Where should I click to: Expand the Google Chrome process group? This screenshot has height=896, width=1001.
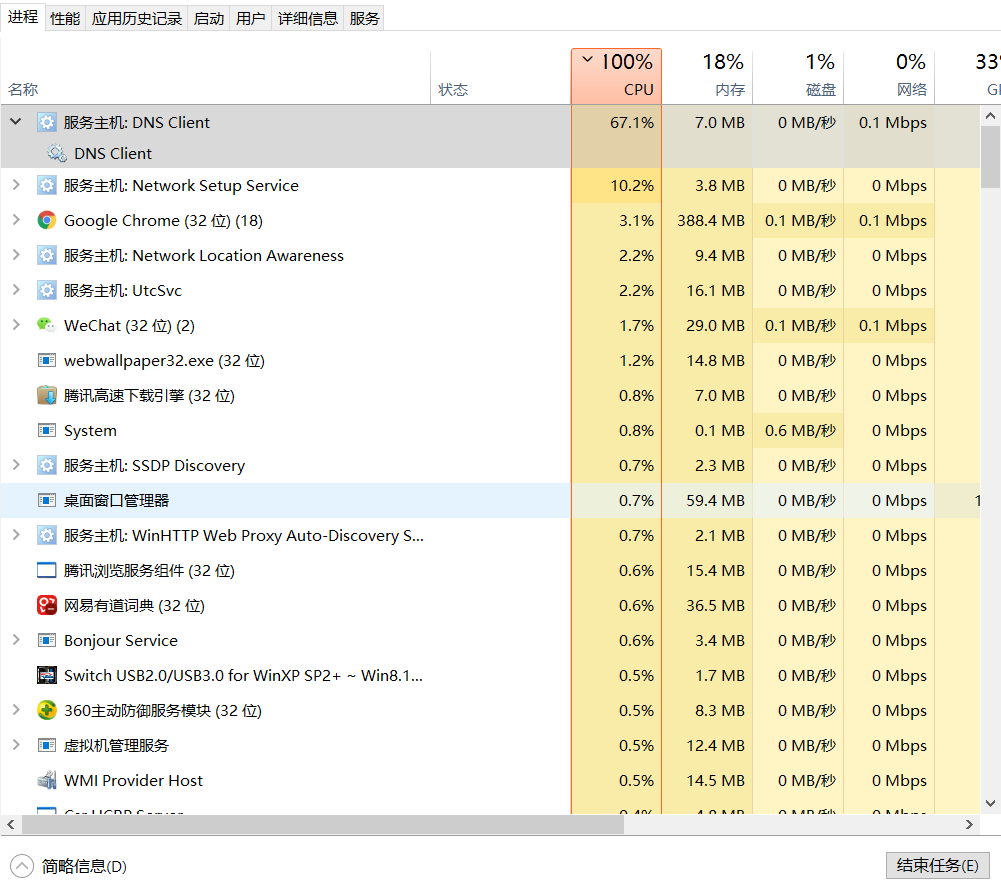16,220
